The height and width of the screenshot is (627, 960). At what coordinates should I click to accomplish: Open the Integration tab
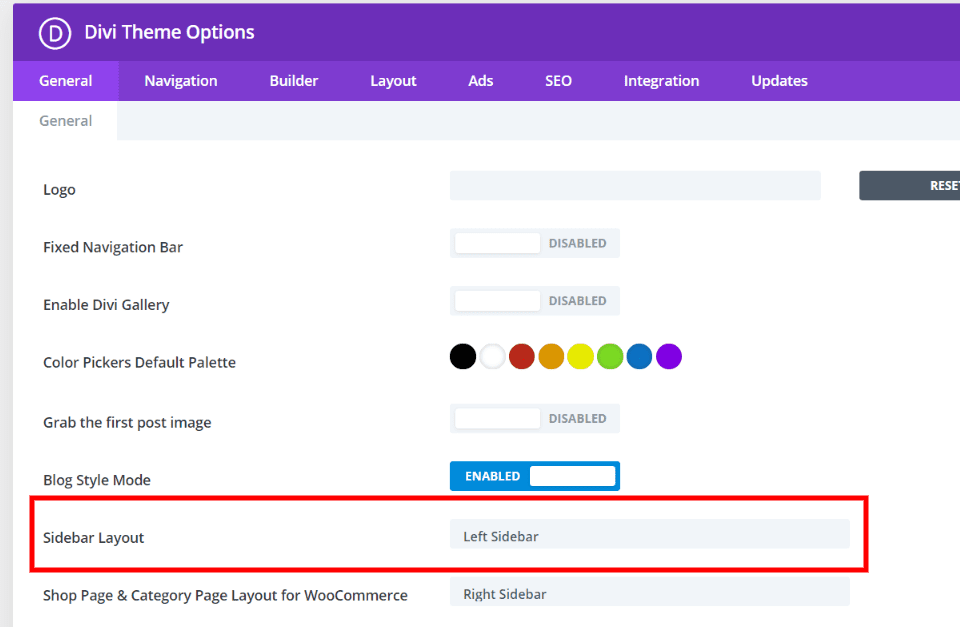661,81
